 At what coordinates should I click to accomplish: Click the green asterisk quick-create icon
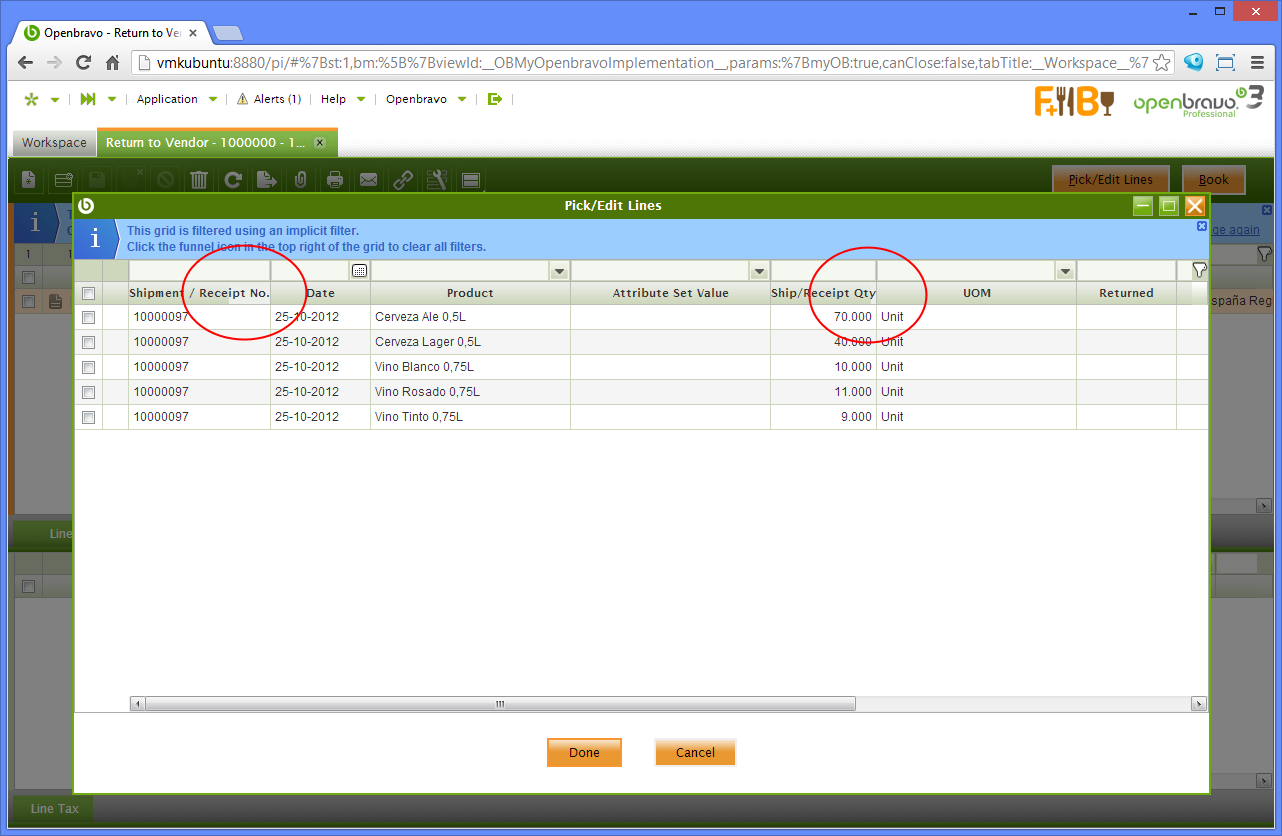[x=31, y=99]
